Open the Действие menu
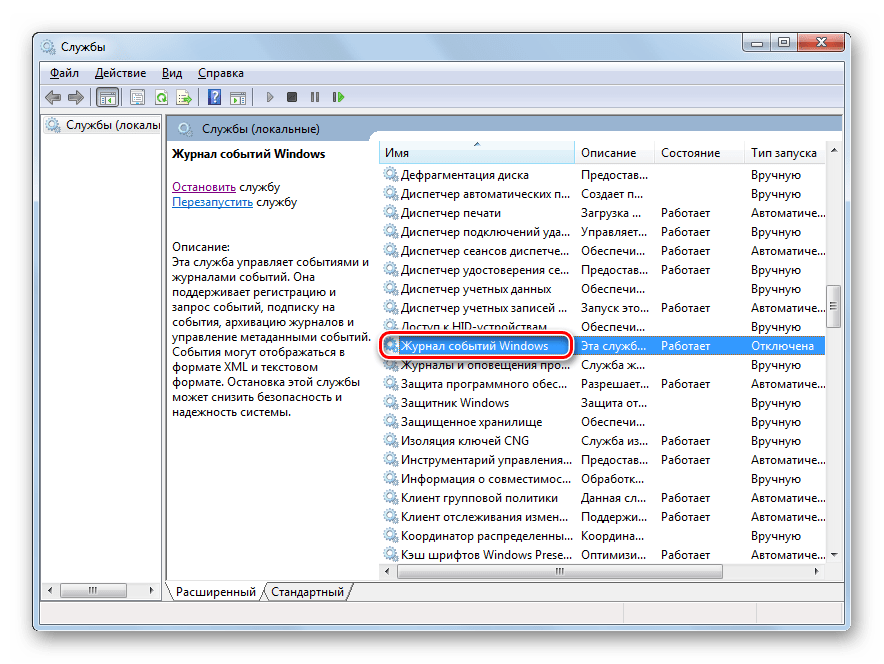Image resolution: width=884 pixels, height=664 pixels. (121, 72)
